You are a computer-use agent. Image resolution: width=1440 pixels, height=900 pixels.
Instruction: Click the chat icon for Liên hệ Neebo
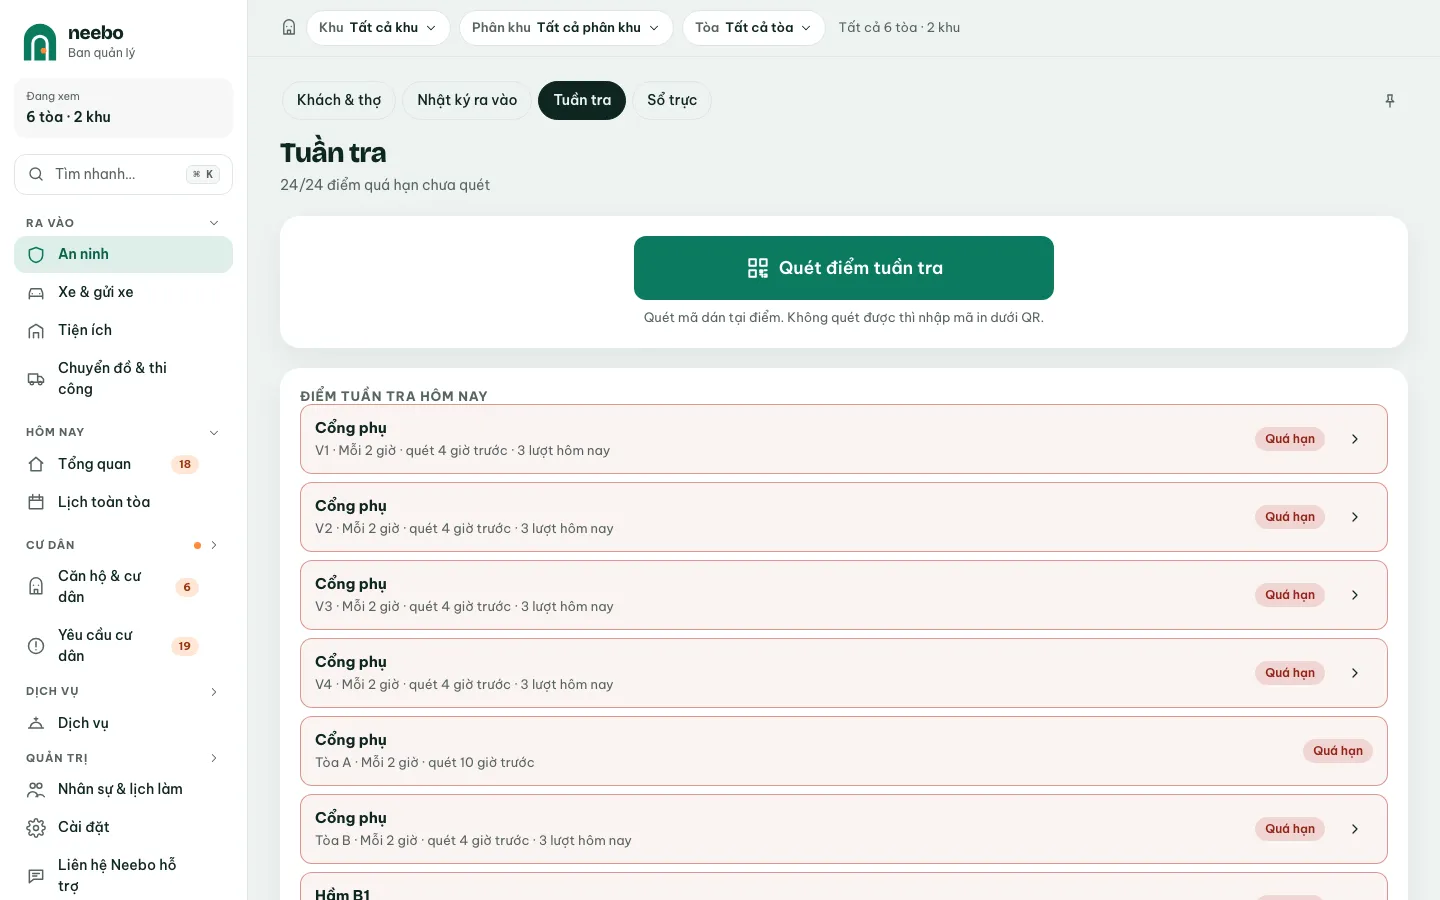click(x=36, y=875)
